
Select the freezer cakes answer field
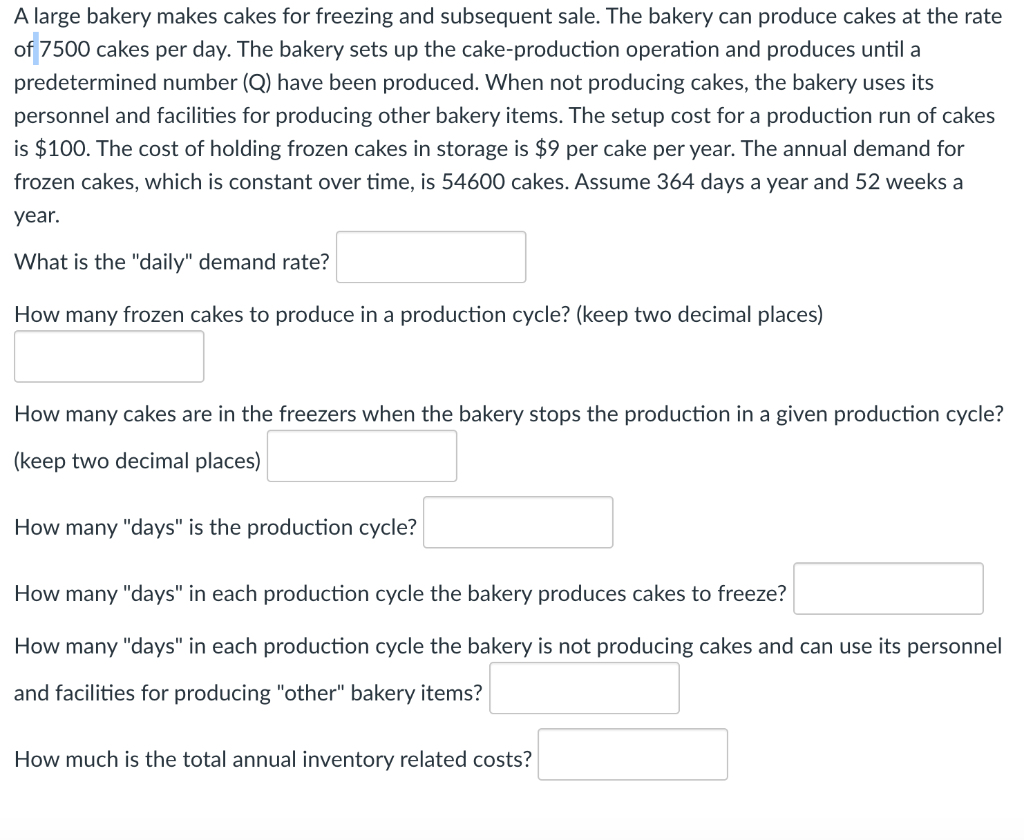pos(361,455)
